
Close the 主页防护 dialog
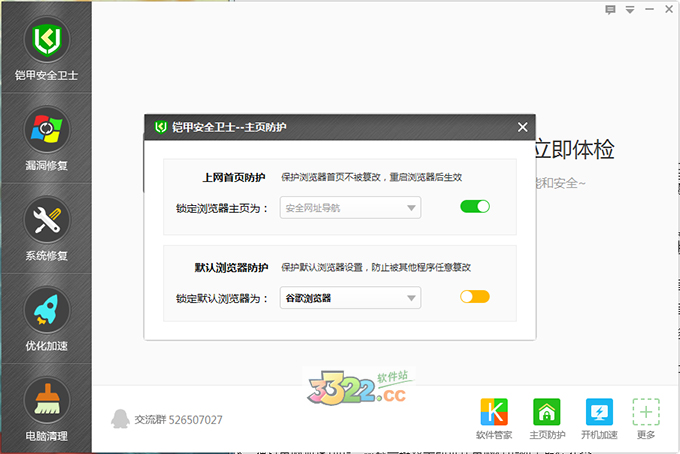523,127
